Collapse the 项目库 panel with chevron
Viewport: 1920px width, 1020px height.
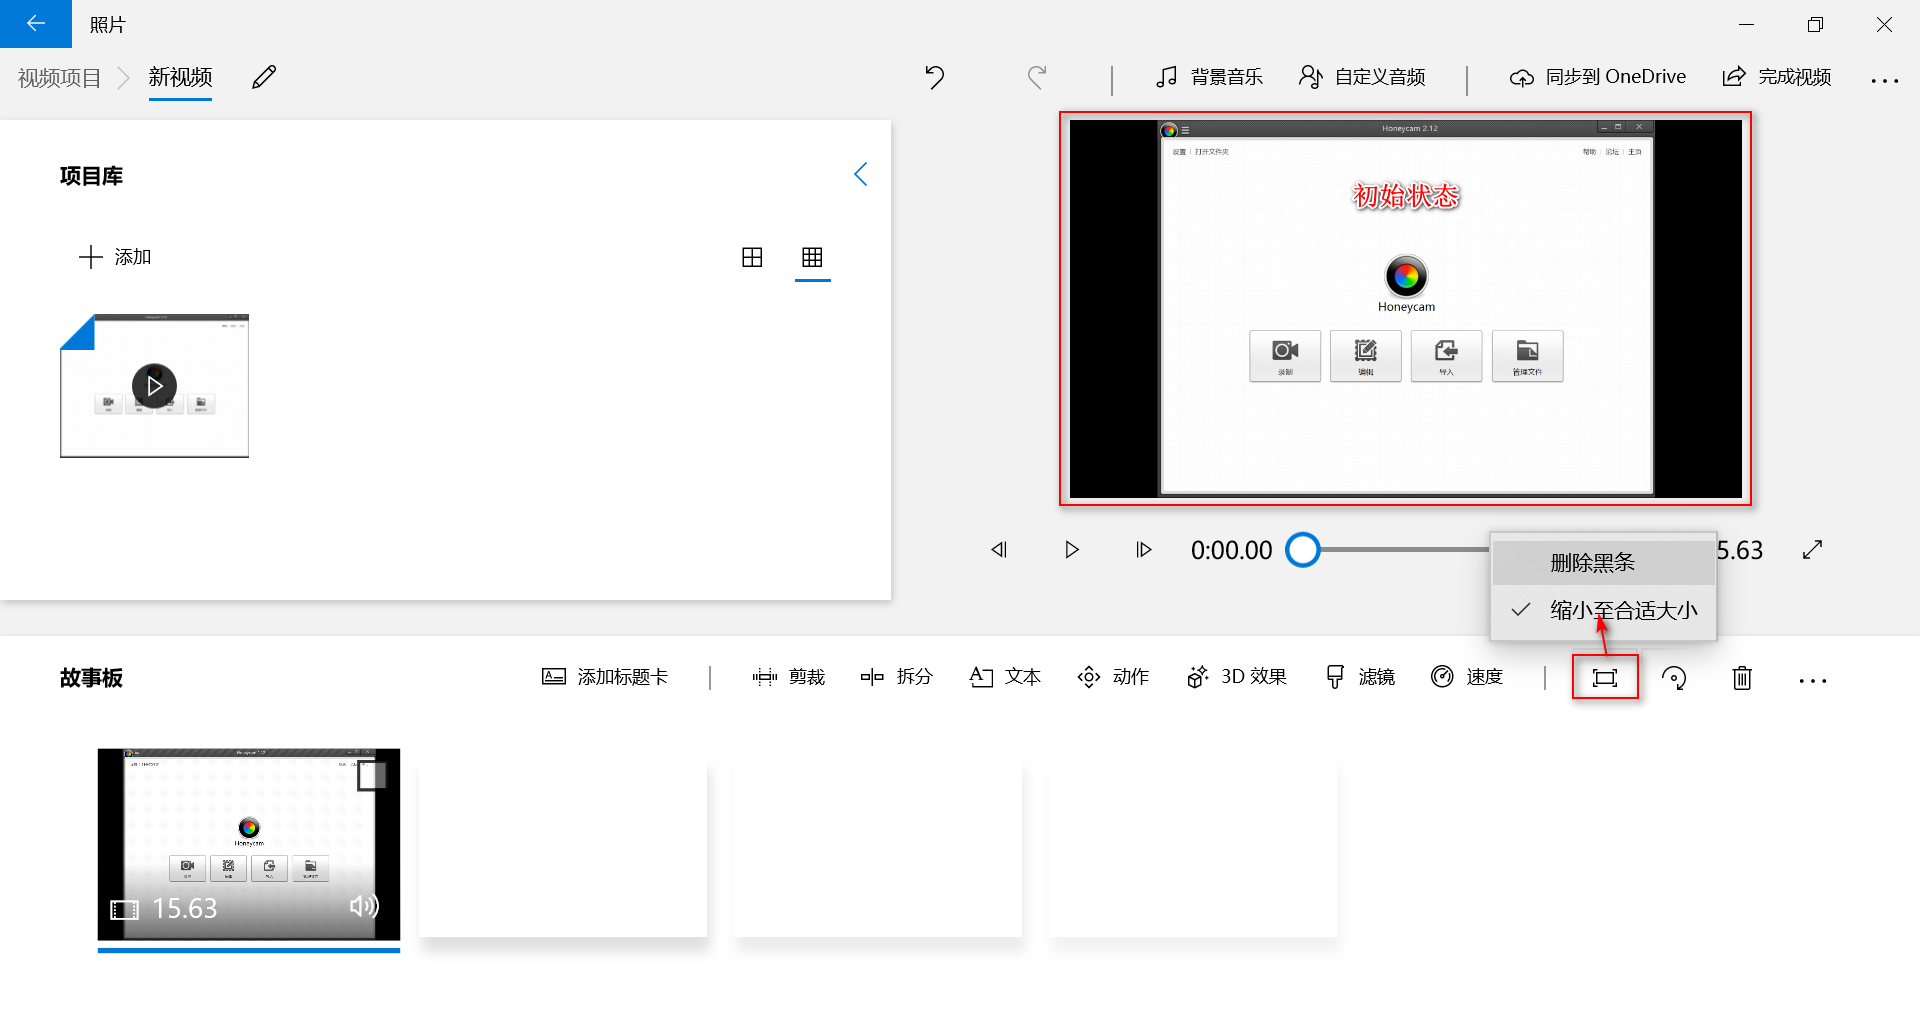point(860,175)
